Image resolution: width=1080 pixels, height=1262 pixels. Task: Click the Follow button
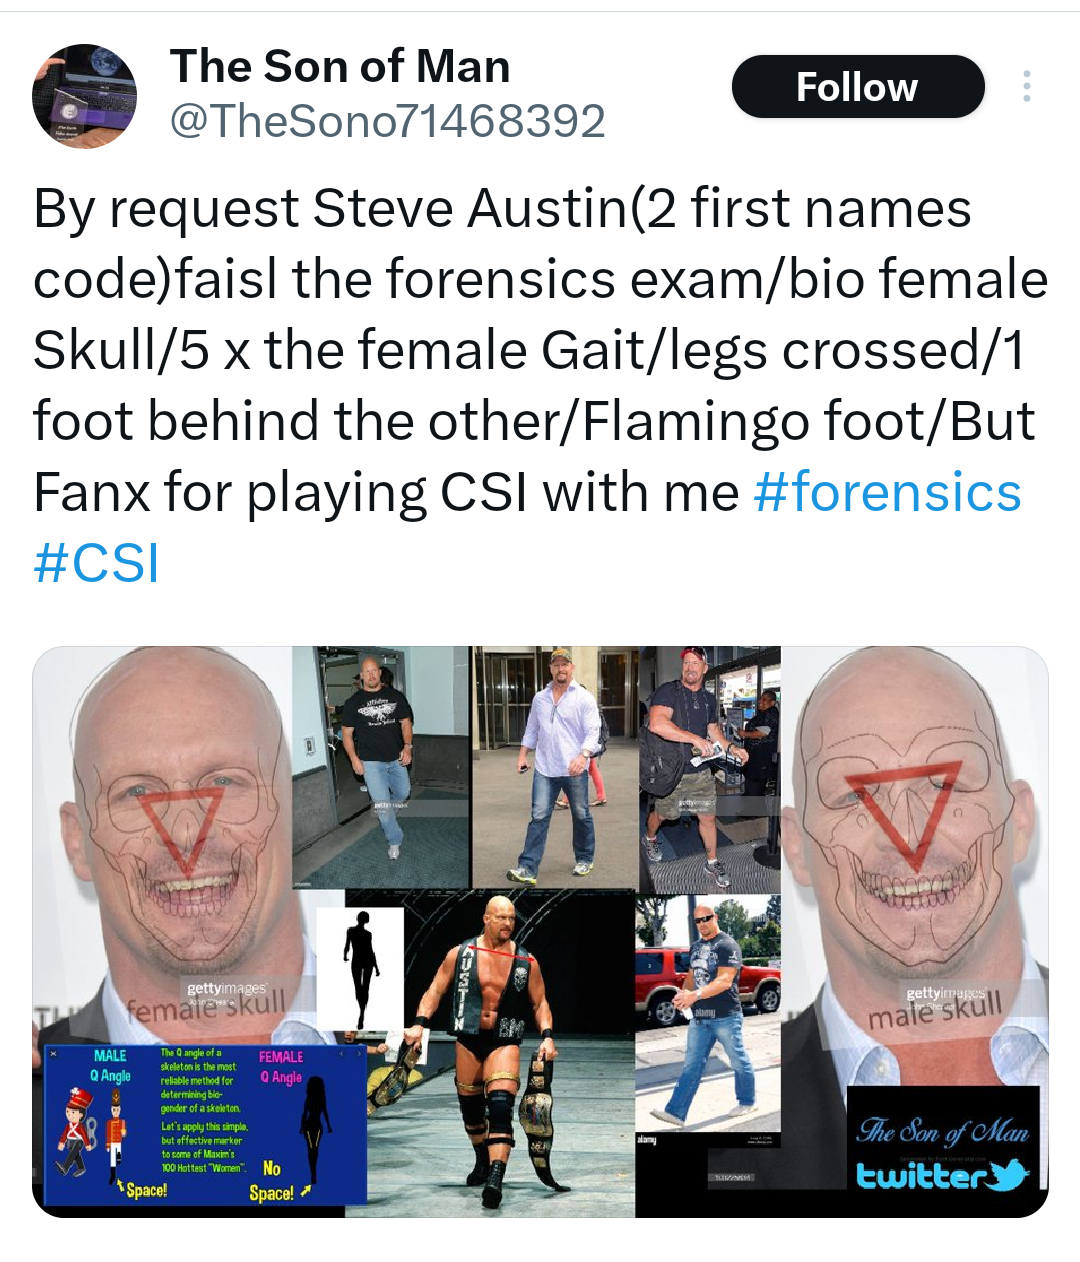(x=858, y=87)
